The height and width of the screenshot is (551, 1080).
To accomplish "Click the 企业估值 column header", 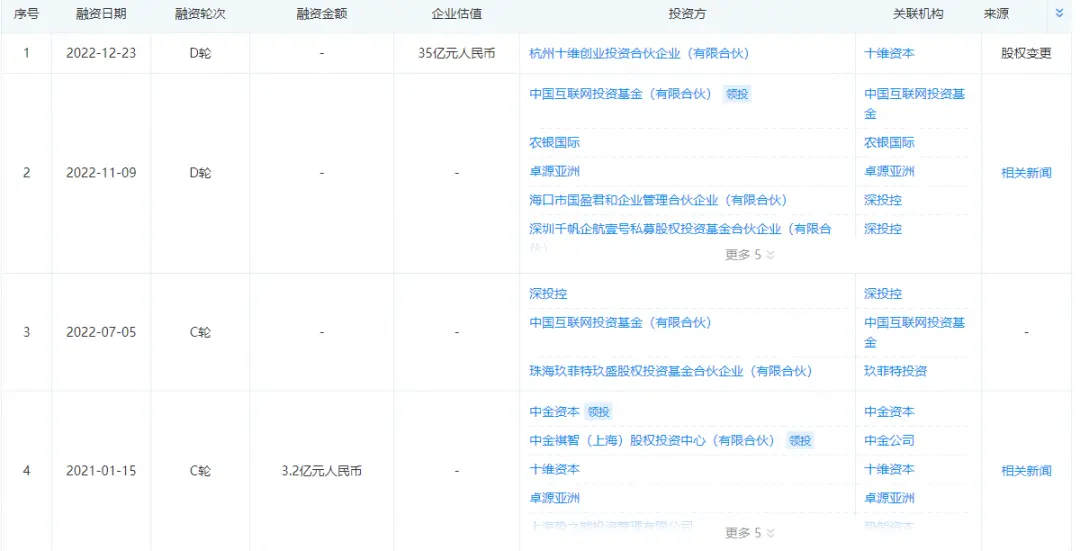I will pos(457,14).
